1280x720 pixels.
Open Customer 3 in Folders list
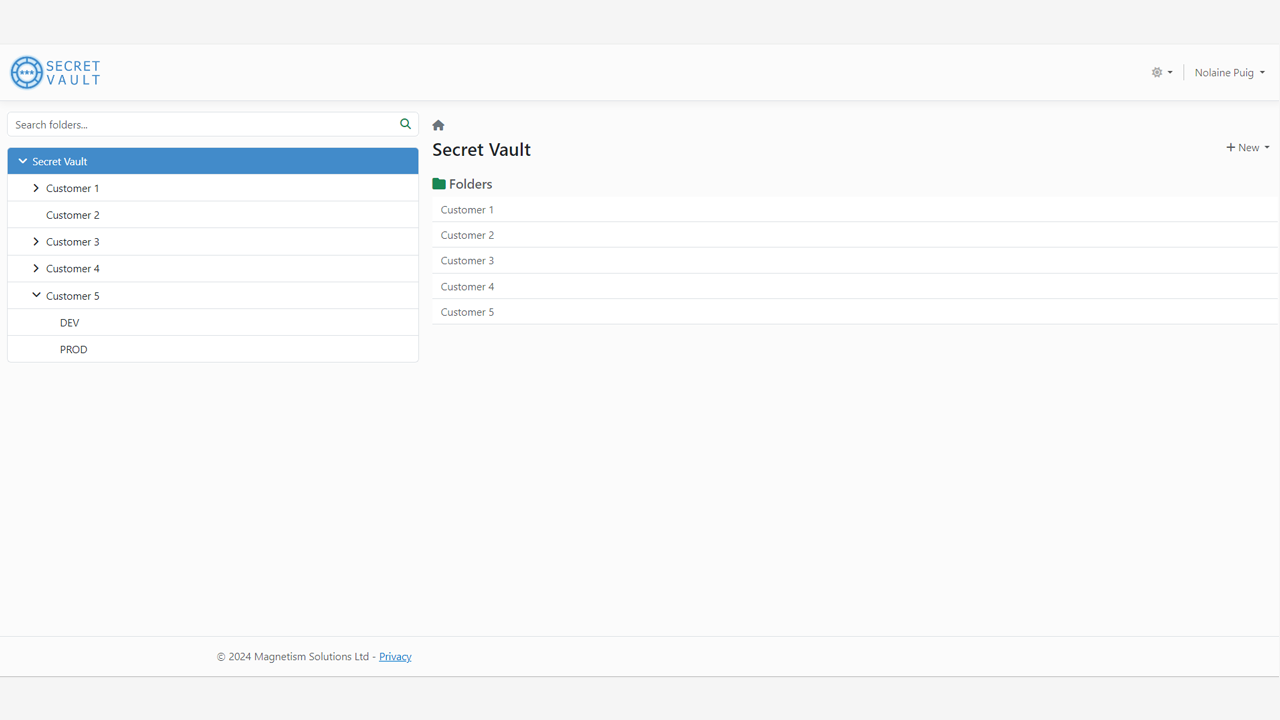click(855, 261)
